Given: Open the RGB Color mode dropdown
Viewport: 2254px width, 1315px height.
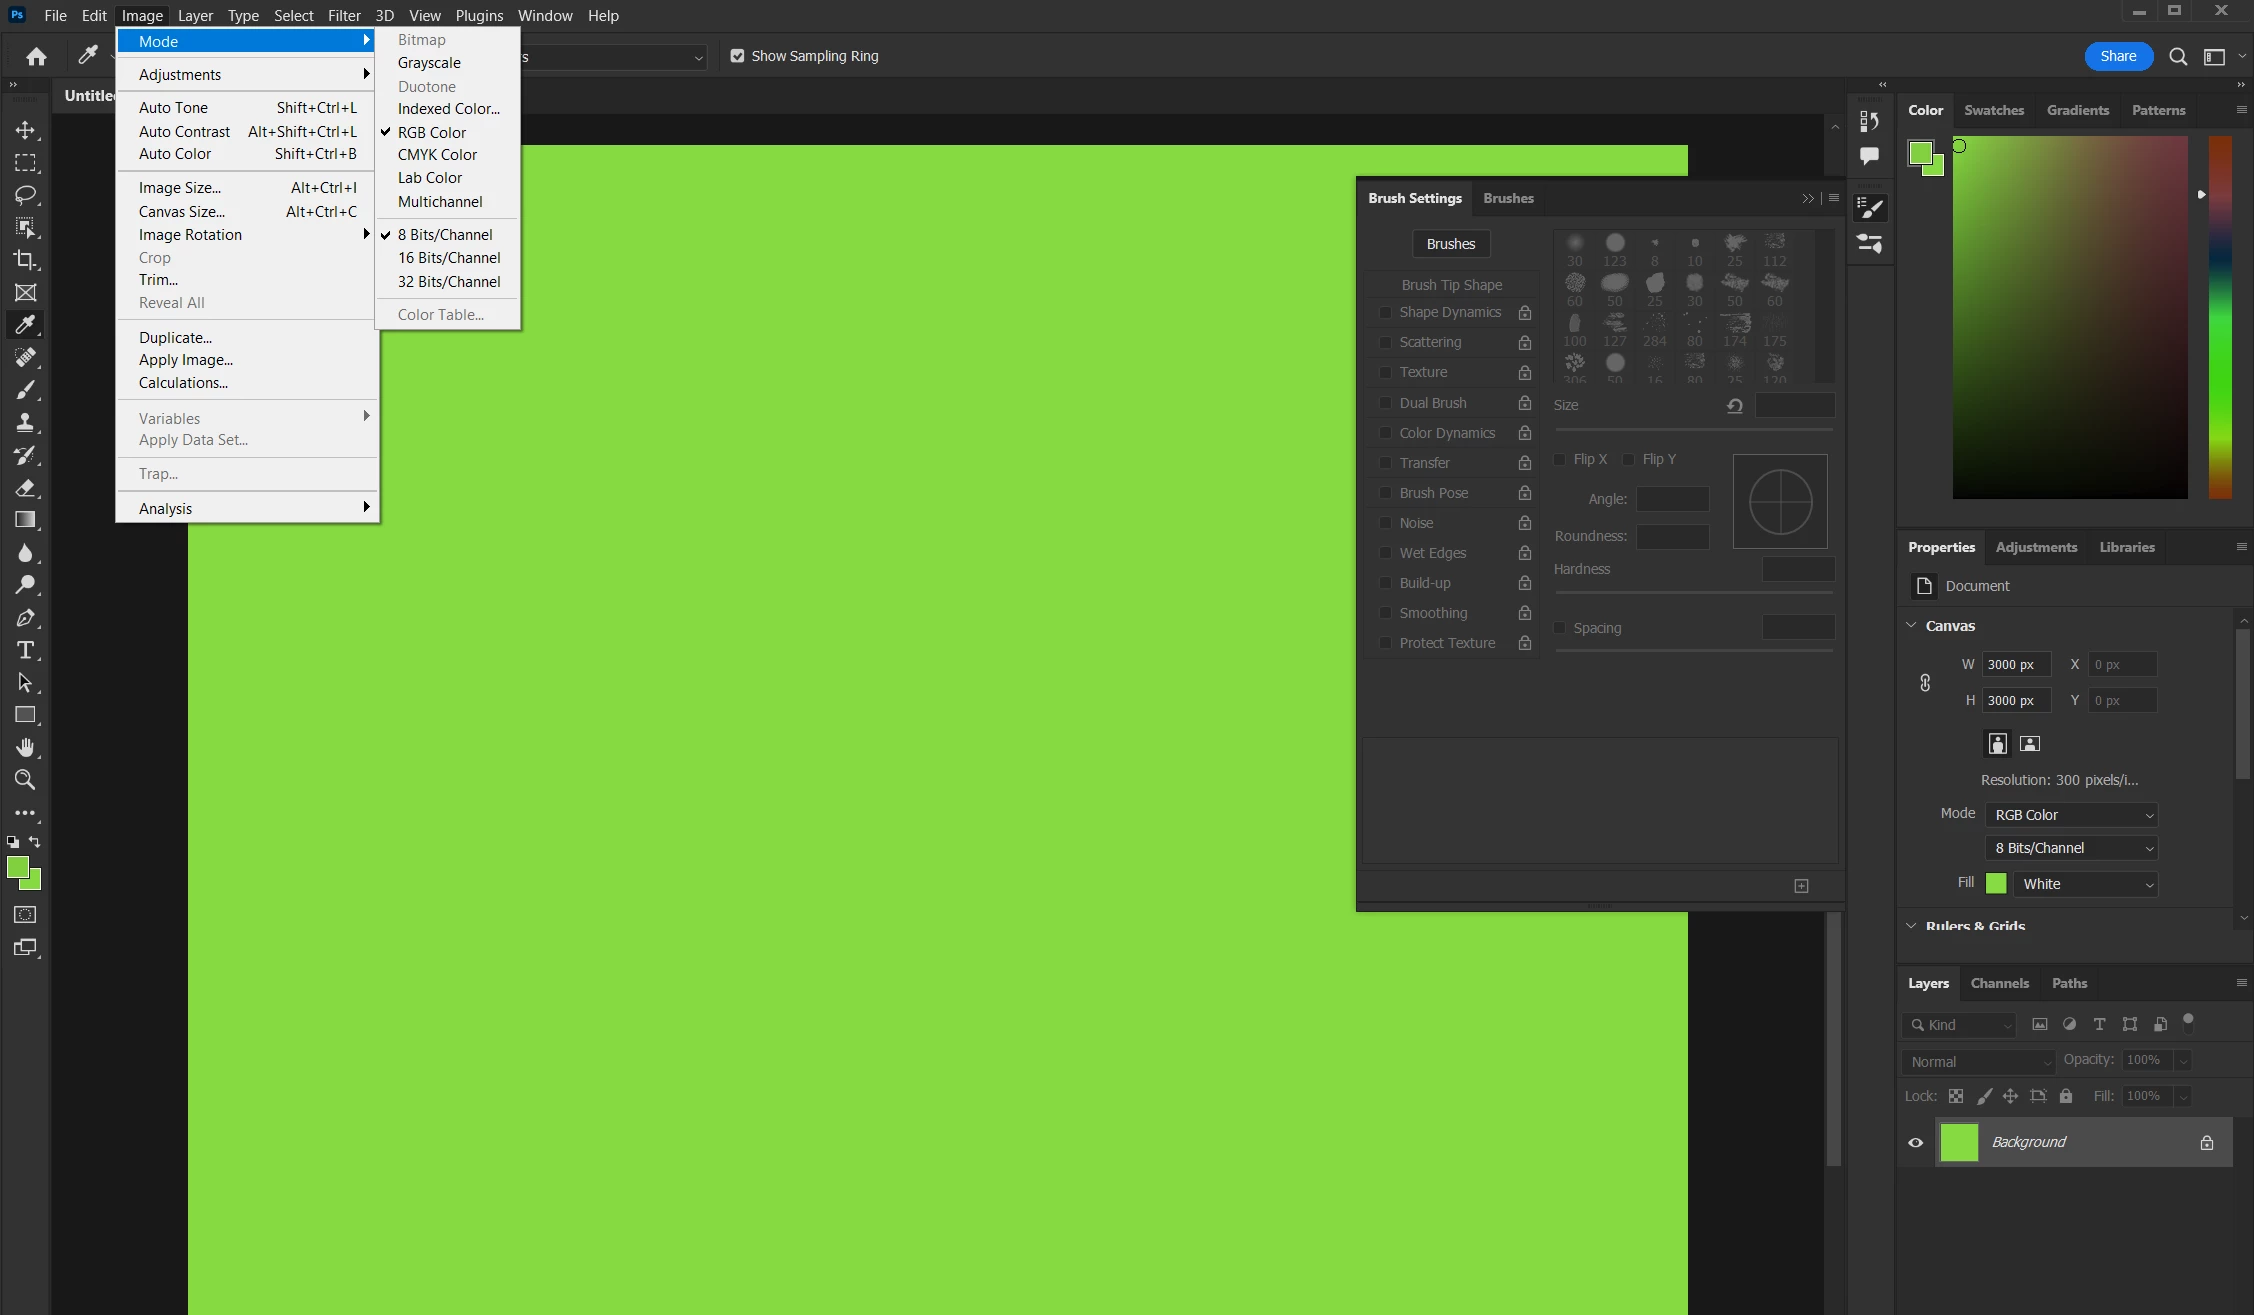Looking at the screenshot, I should tap(2072, 815).
